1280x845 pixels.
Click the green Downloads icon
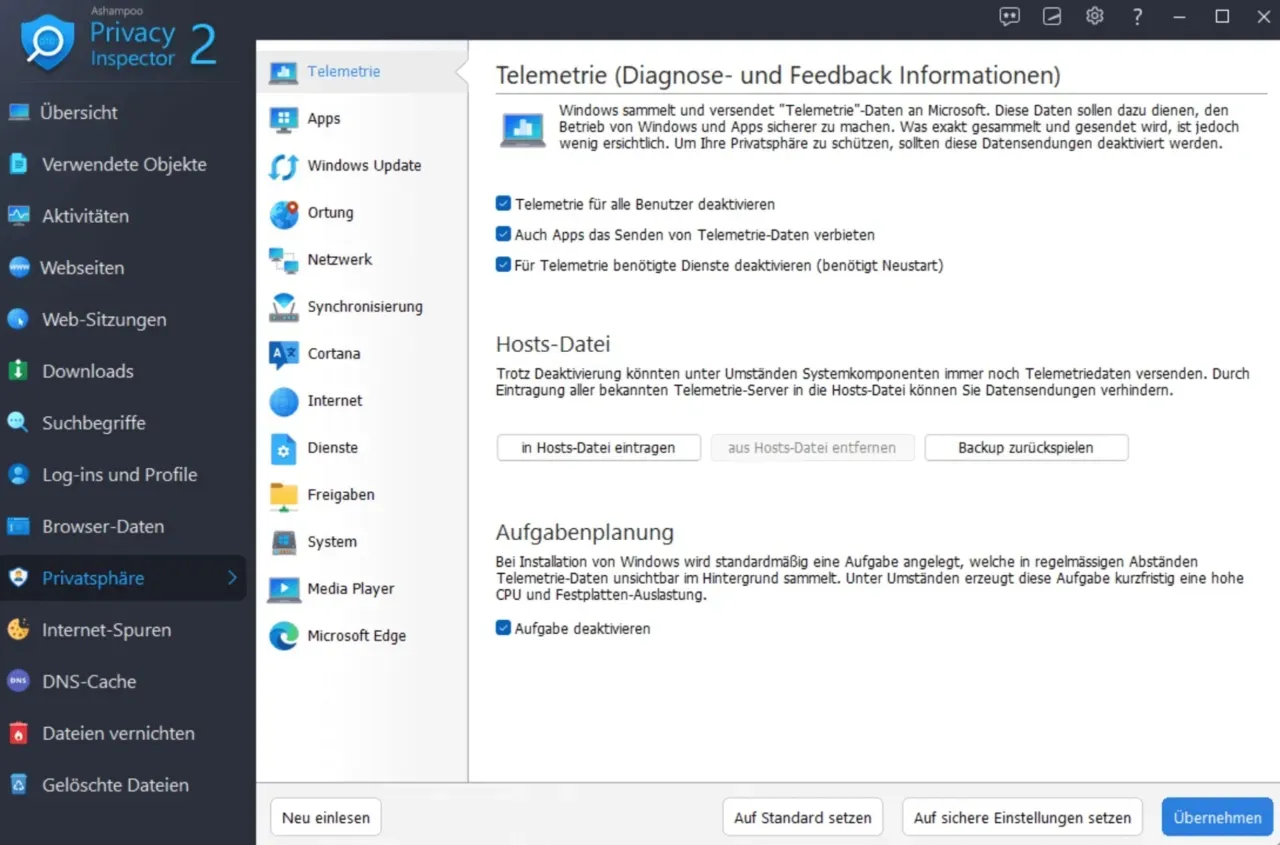(x=18, y=371)
